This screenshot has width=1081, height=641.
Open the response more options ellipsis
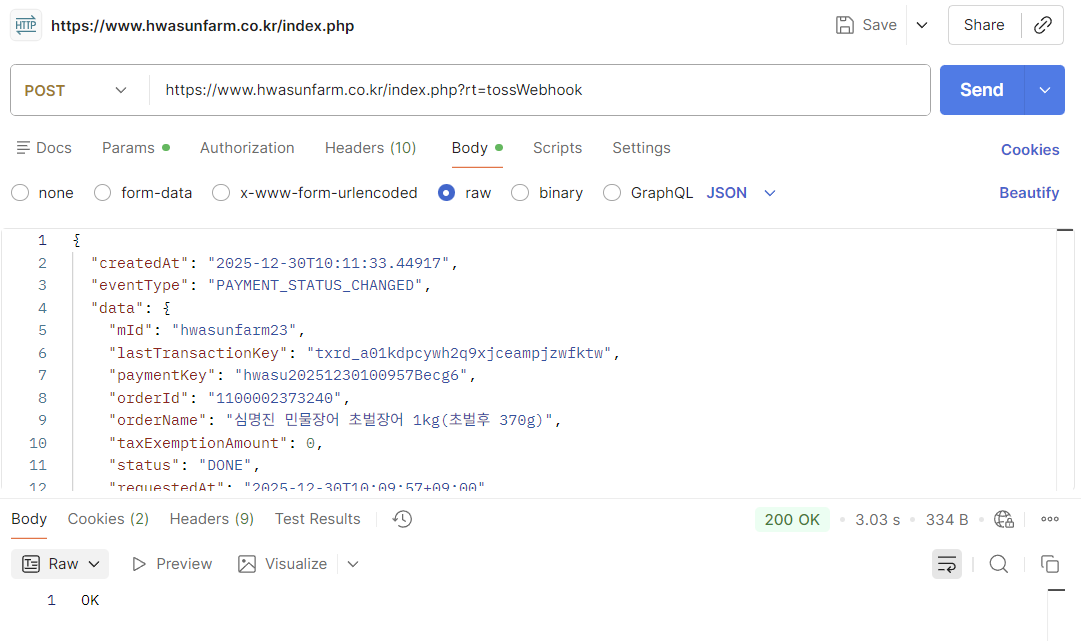[x=1049, y=519]
